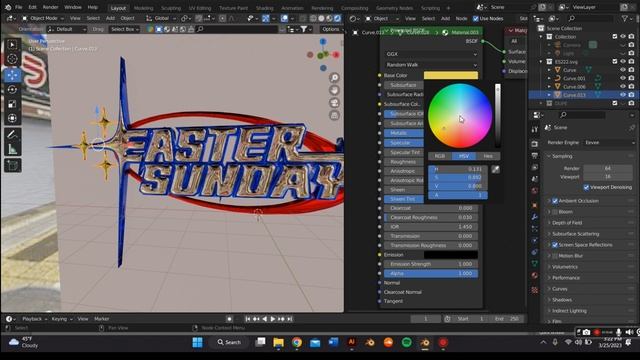The height and width of the screenshot is (360, 640).
Task: Activate the Scale tool
Action: (12, 104)
